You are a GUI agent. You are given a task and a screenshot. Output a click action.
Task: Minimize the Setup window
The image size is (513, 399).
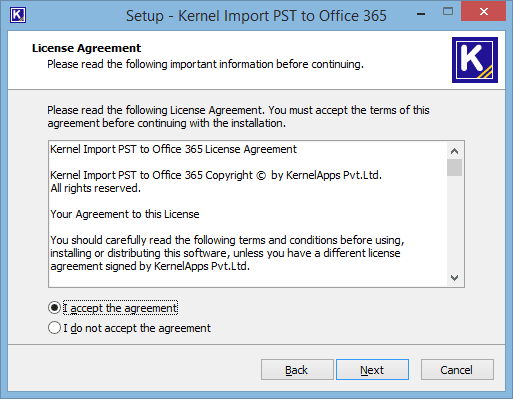pos(421,14)
